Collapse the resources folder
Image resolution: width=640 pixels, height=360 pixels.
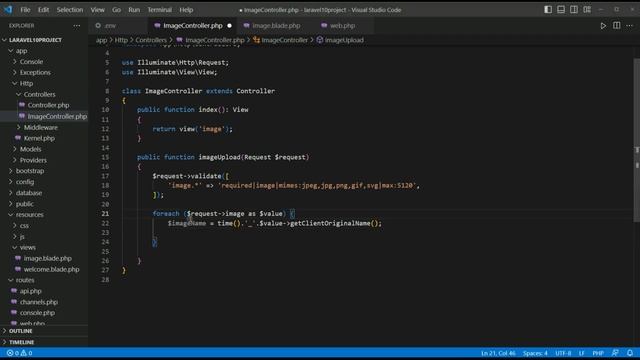(29, 215)
